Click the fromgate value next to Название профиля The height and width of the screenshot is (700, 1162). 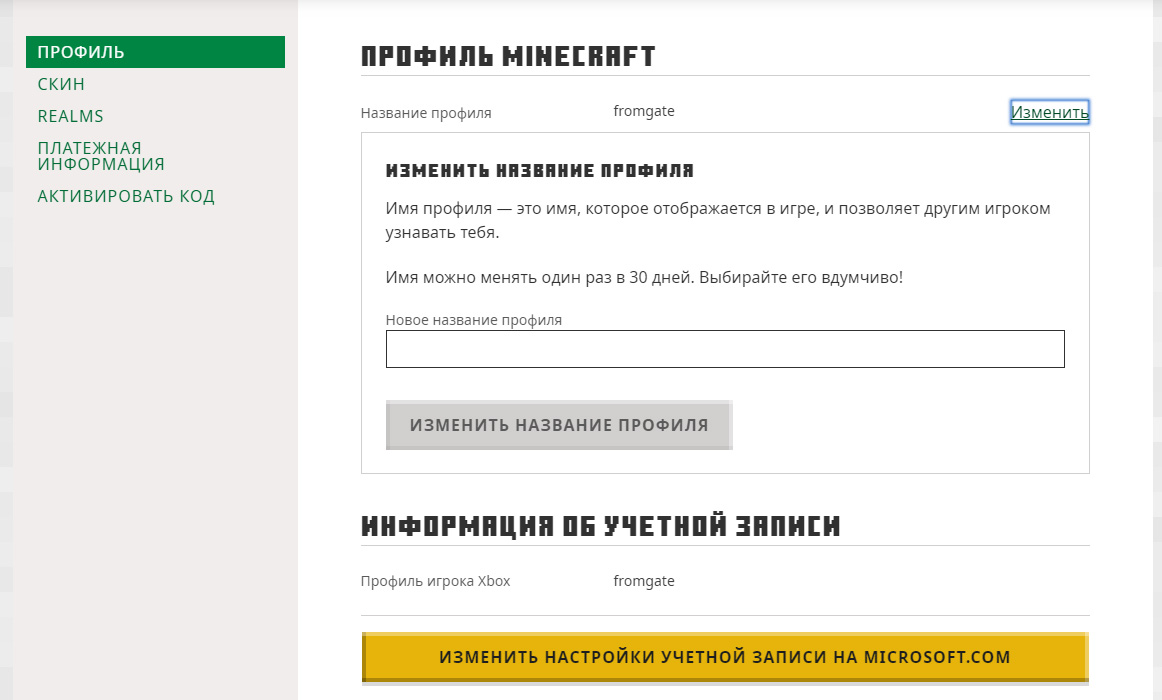[x=644, y=111]
